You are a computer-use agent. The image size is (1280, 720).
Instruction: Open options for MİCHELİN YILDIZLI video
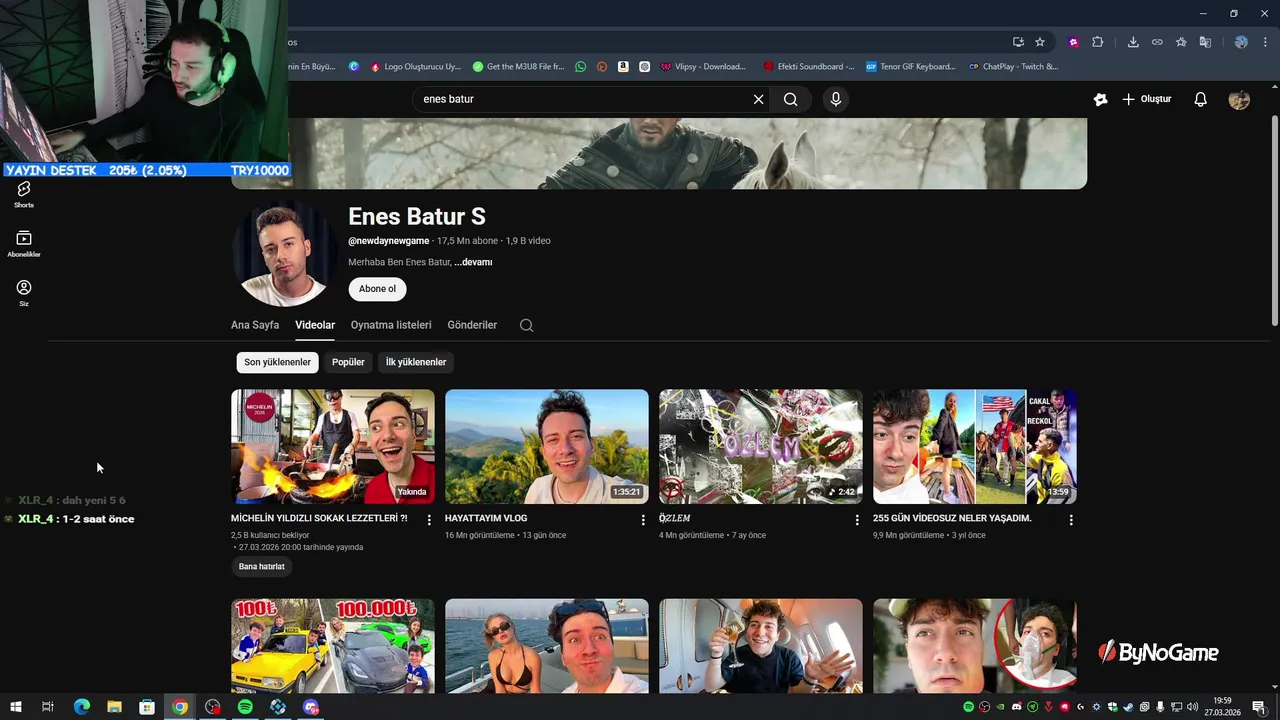click(x=429, y=520)
